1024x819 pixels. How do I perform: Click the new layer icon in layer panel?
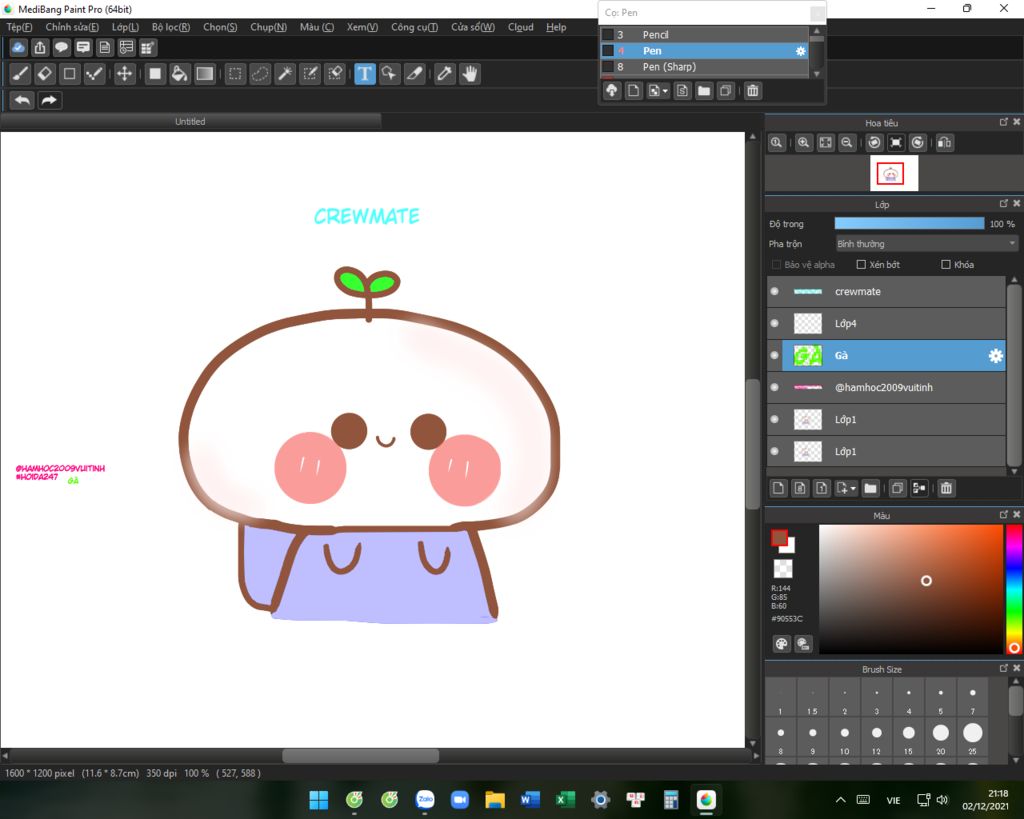(778, 488)
